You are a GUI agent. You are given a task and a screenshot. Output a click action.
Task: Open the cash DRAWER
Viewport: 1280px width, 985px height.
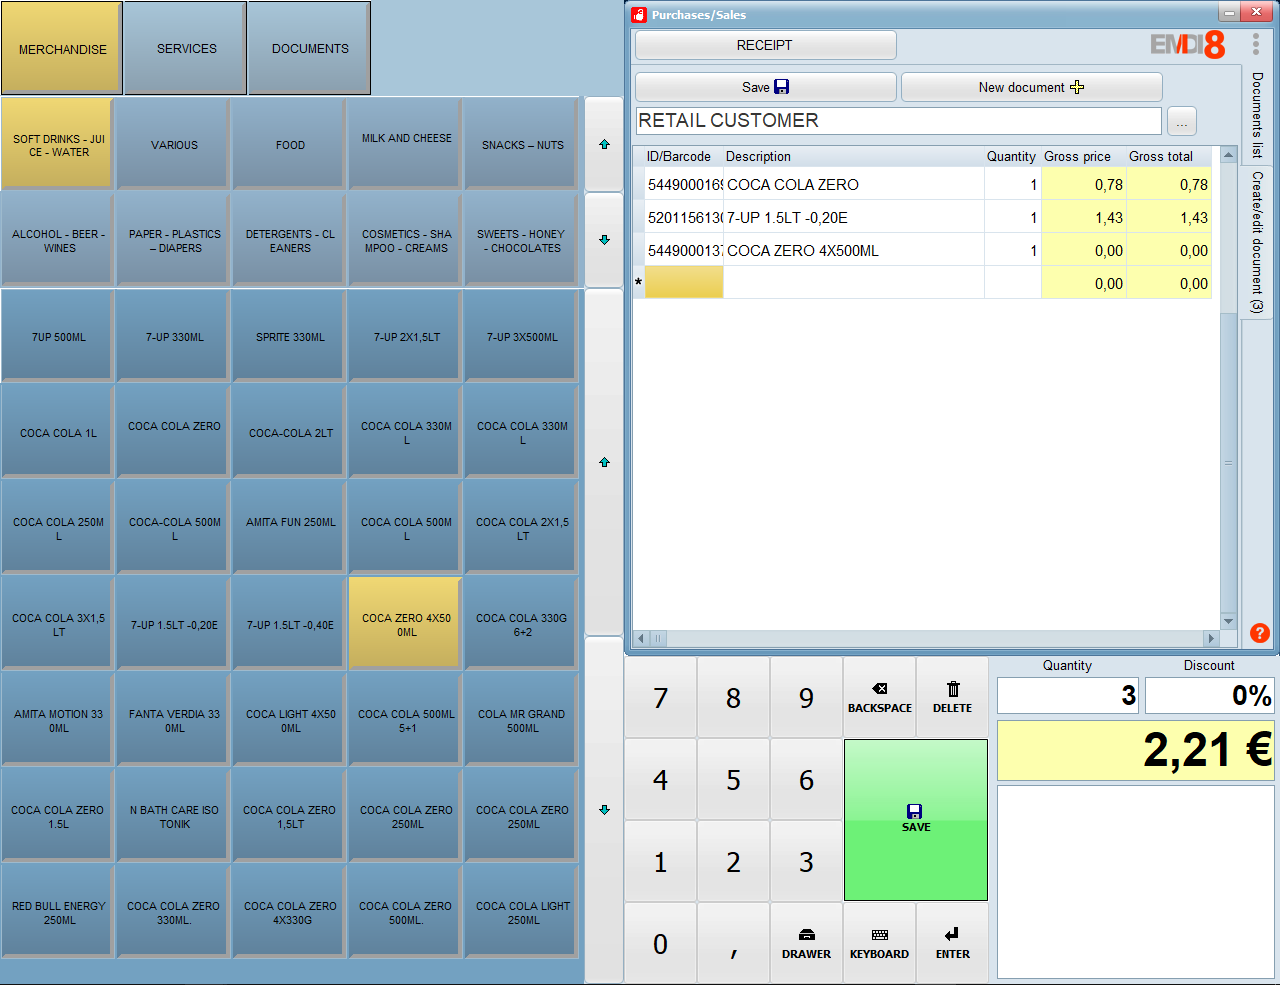tap(806, 943)
